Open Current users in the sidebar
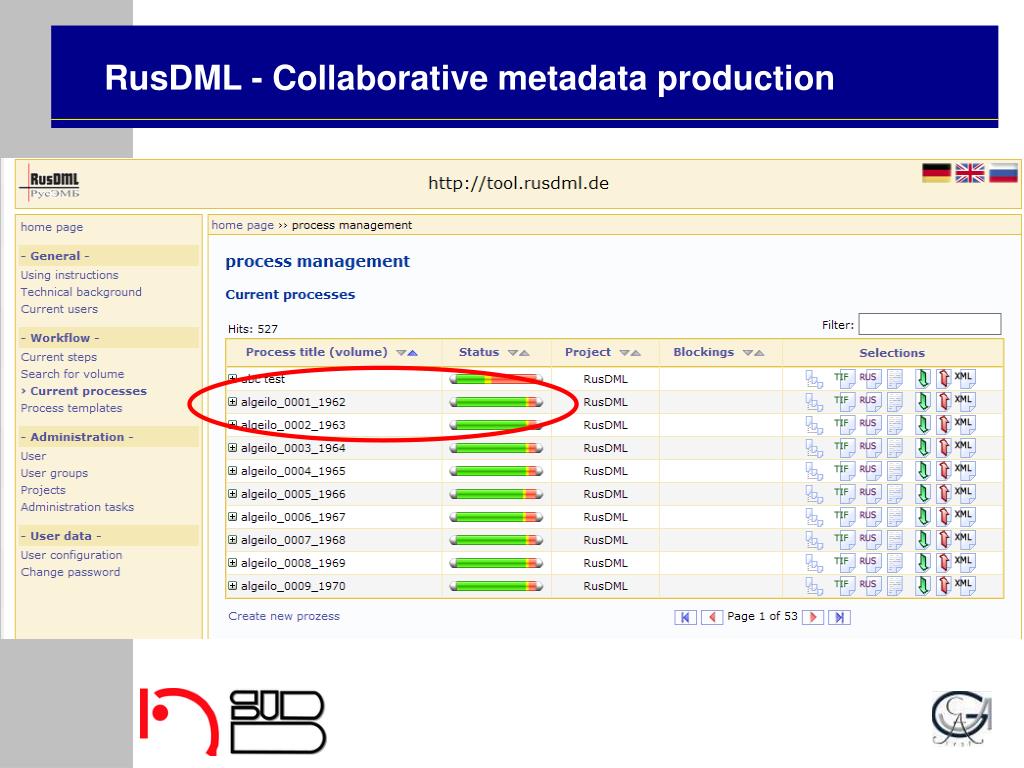1024x768 pixels. [59, 309]
